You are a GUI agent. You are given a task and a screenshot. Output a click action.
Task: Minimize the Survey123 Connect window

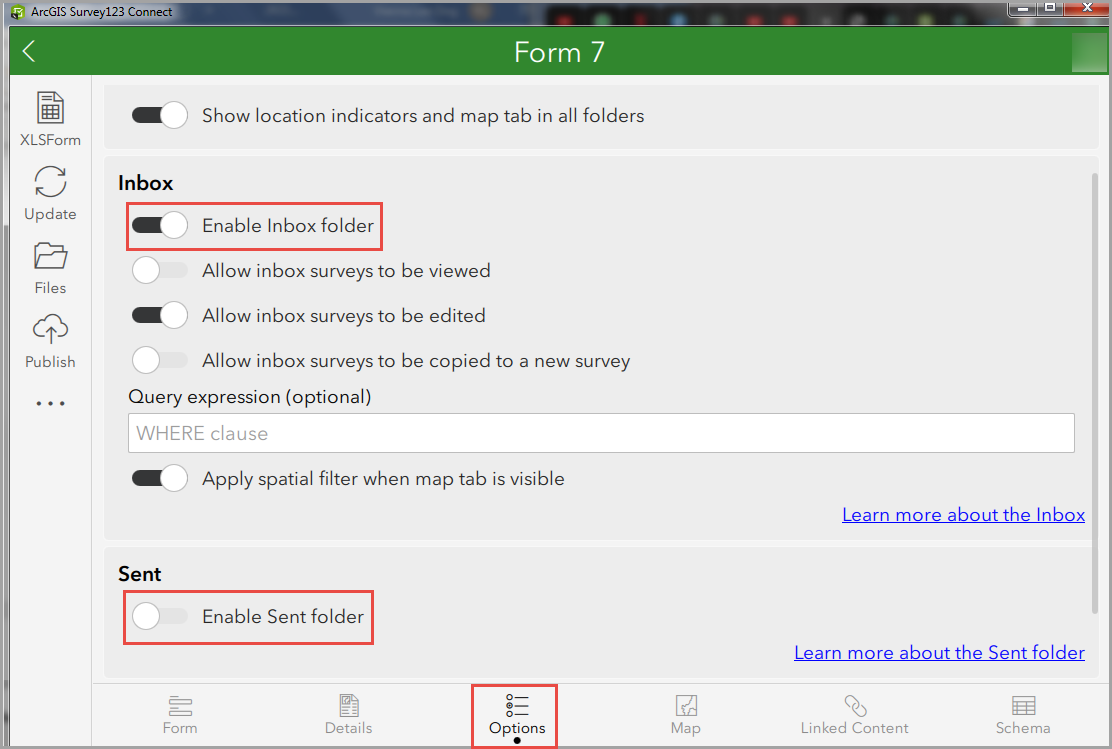(x=1023, y=9)
